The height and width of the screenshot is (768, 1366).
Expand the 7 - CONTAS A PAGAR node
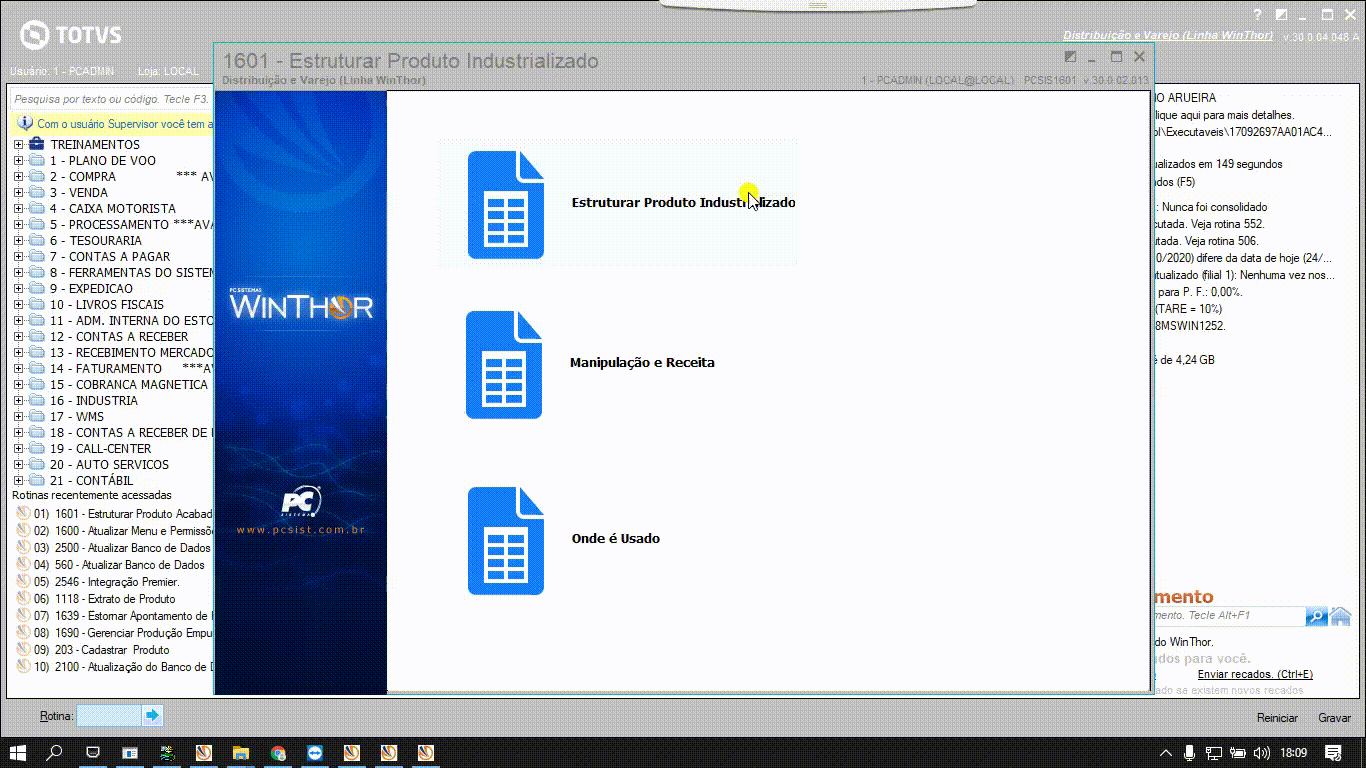[18, 257]
